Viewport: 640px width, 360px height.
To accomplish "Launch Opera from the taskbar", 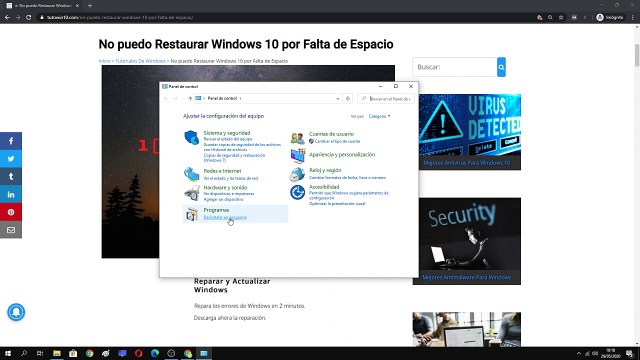I will point(138,353).
